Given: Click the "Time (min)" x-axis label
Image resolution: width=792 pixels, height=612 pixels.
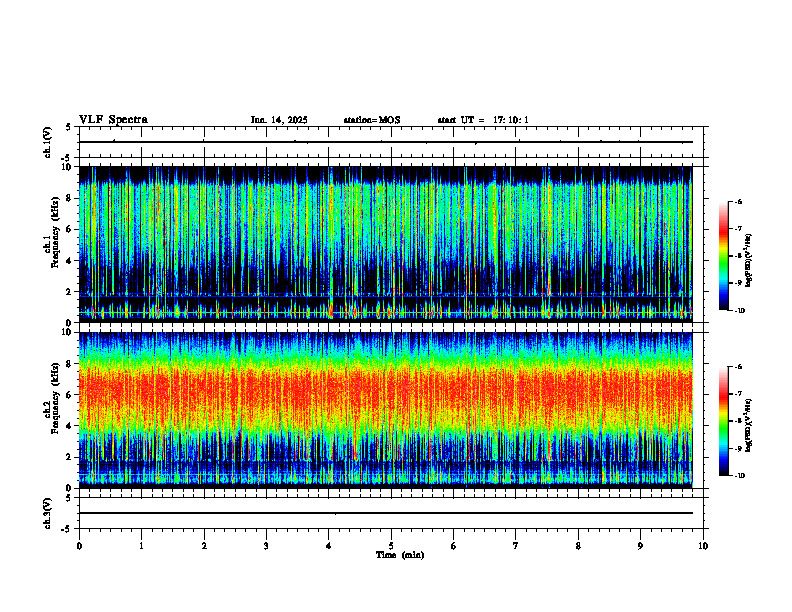Looking at the screenshot, I should tap(400, 555).
